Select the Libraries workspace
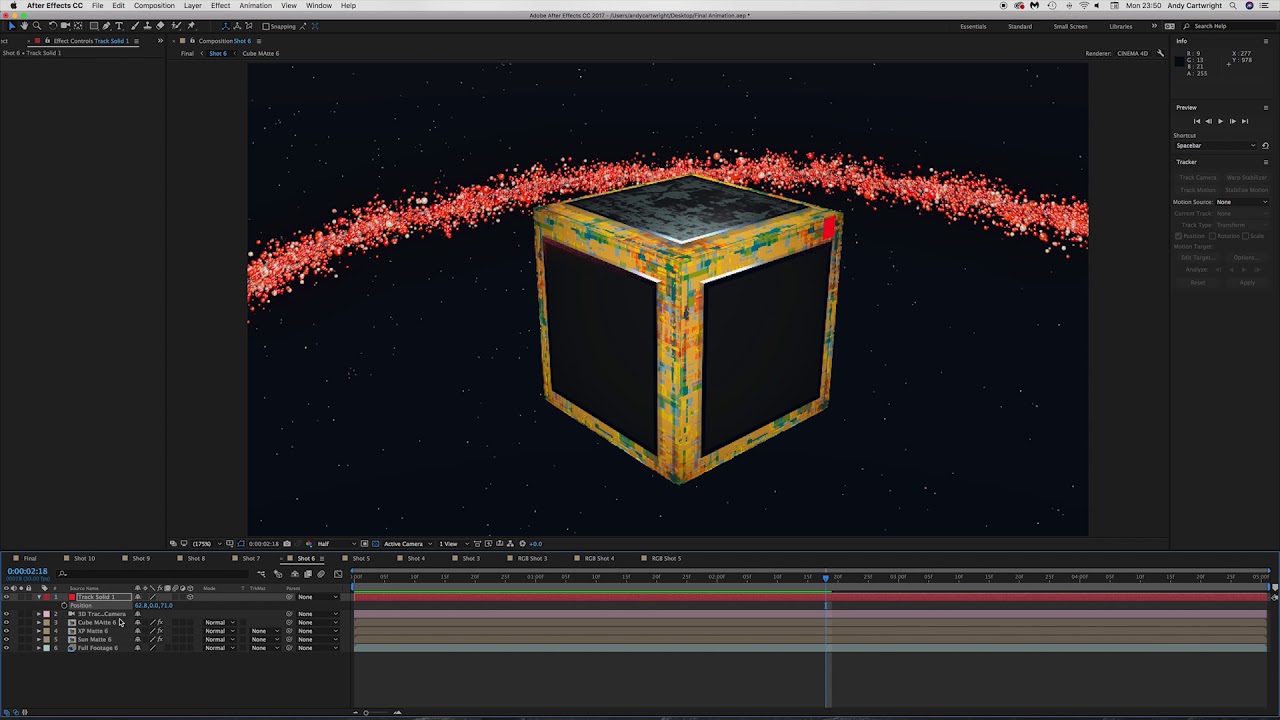This screenshot has width=1280, height=720. 1121,26
